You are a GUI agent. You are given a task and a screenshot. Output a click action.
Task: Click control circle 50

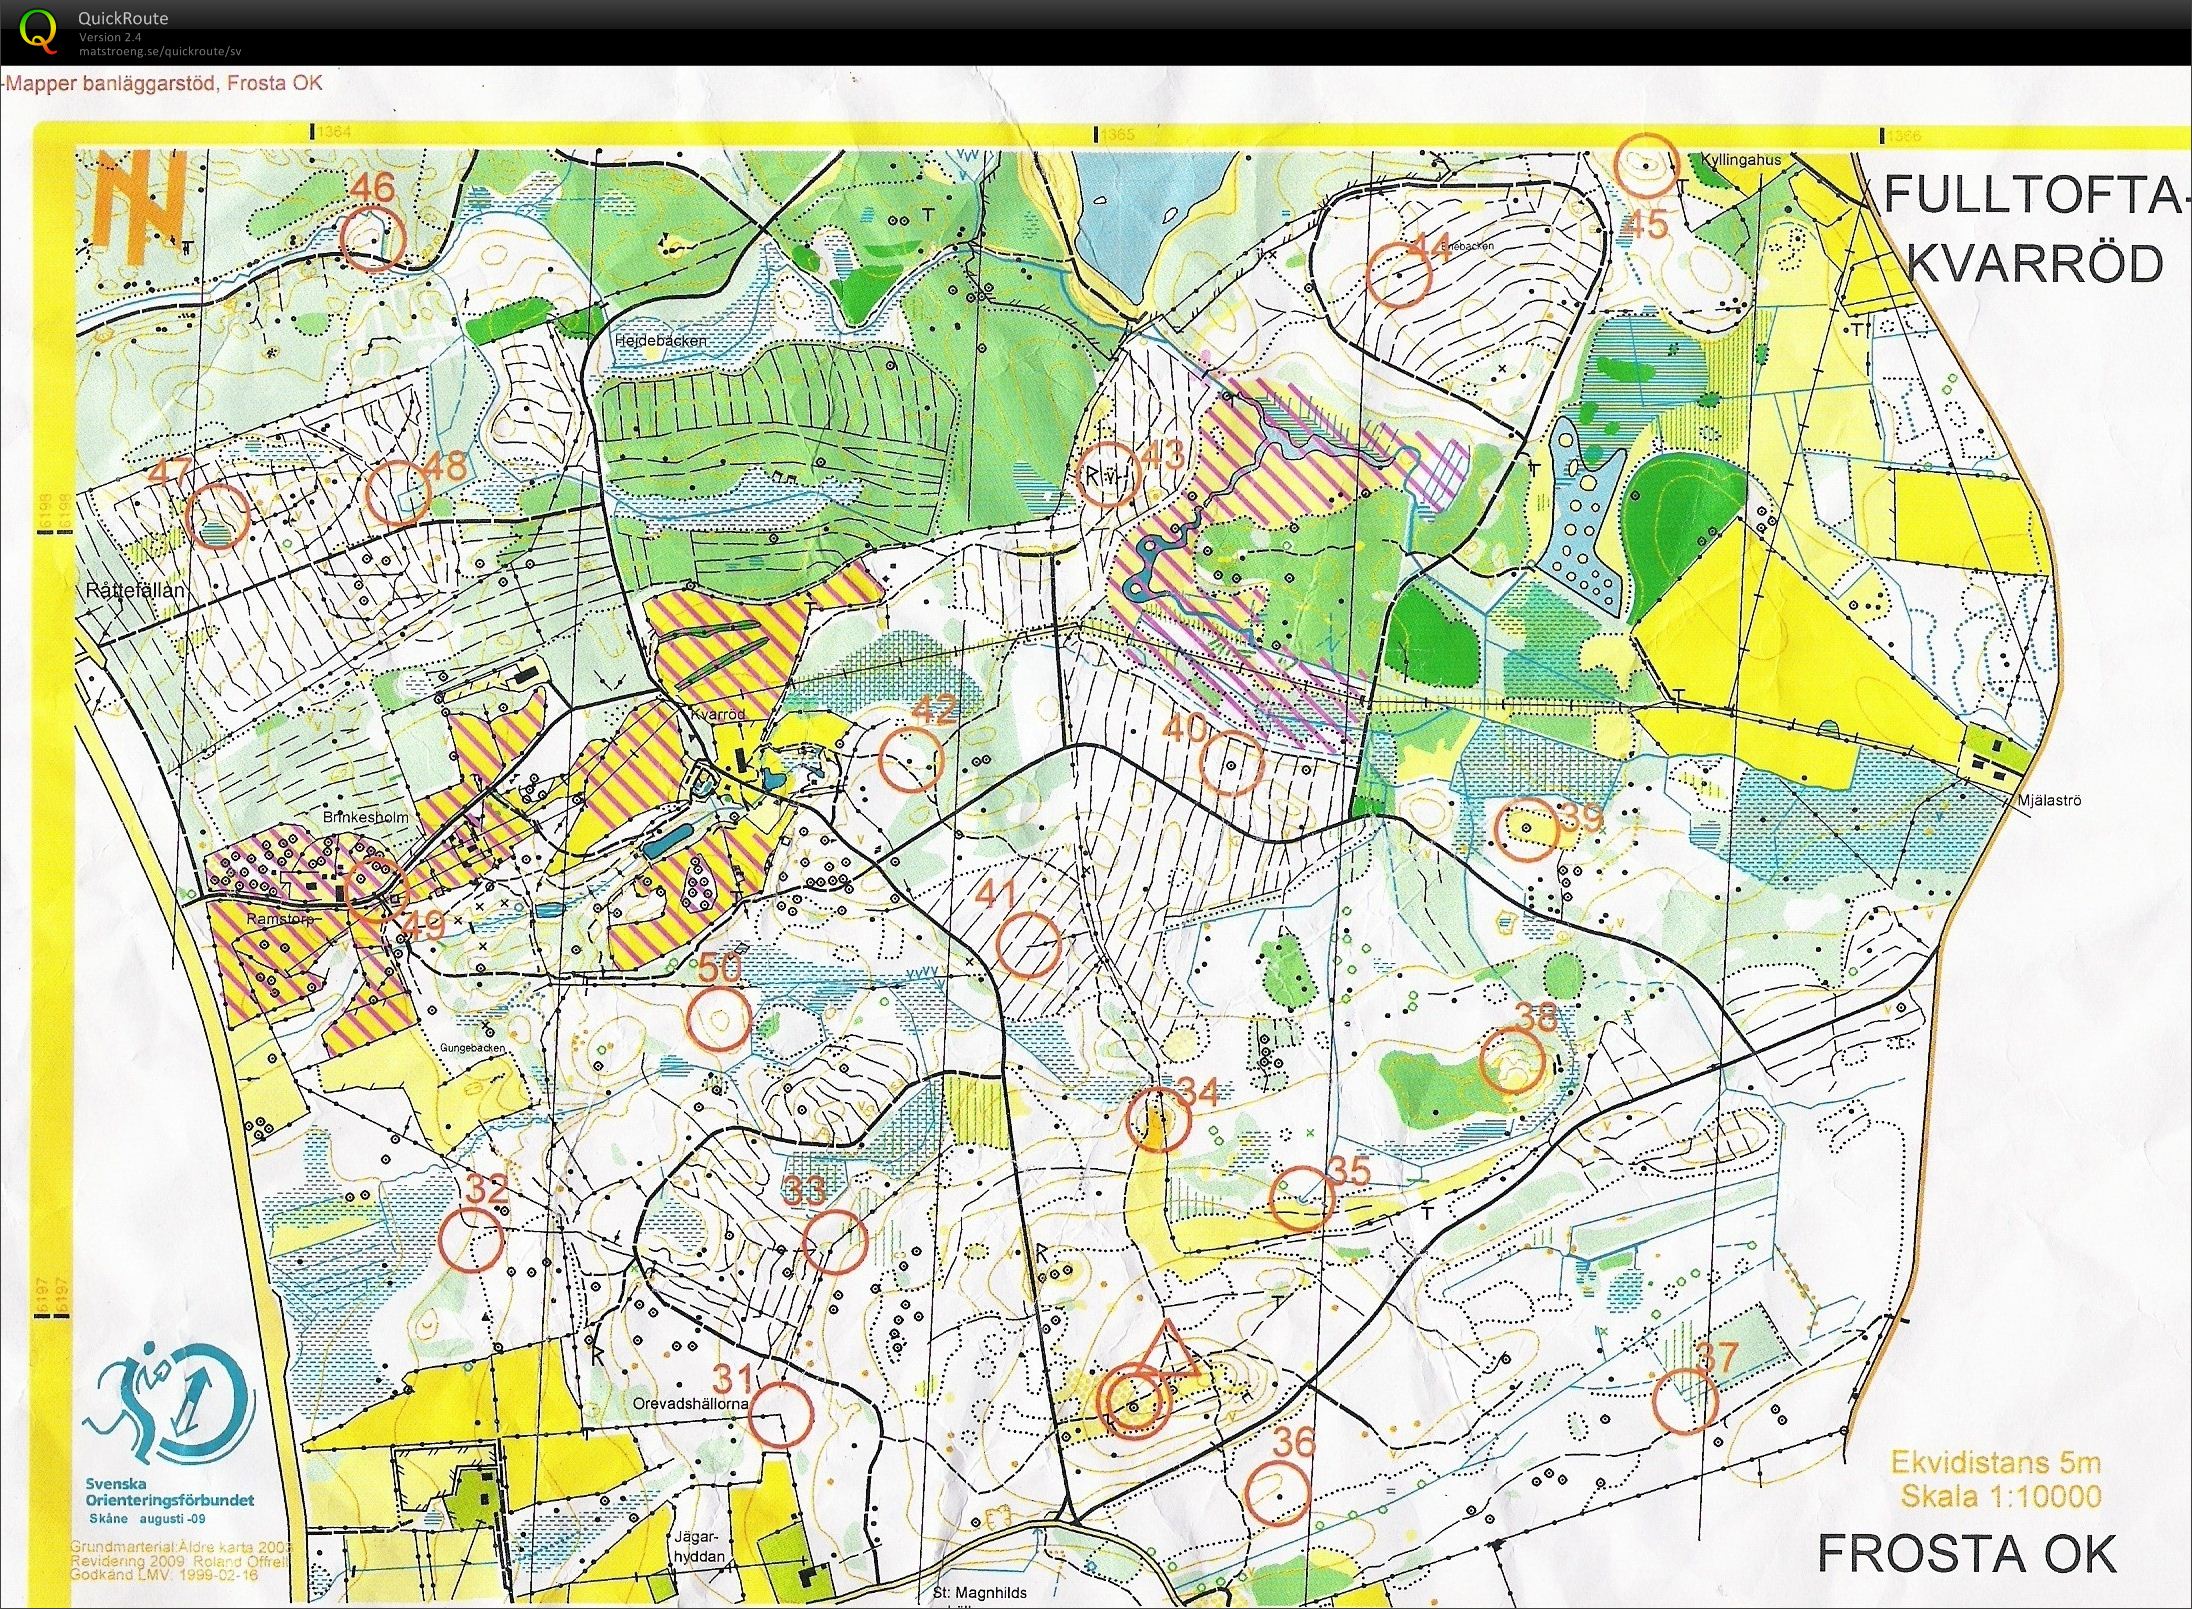coord(718,1019)
